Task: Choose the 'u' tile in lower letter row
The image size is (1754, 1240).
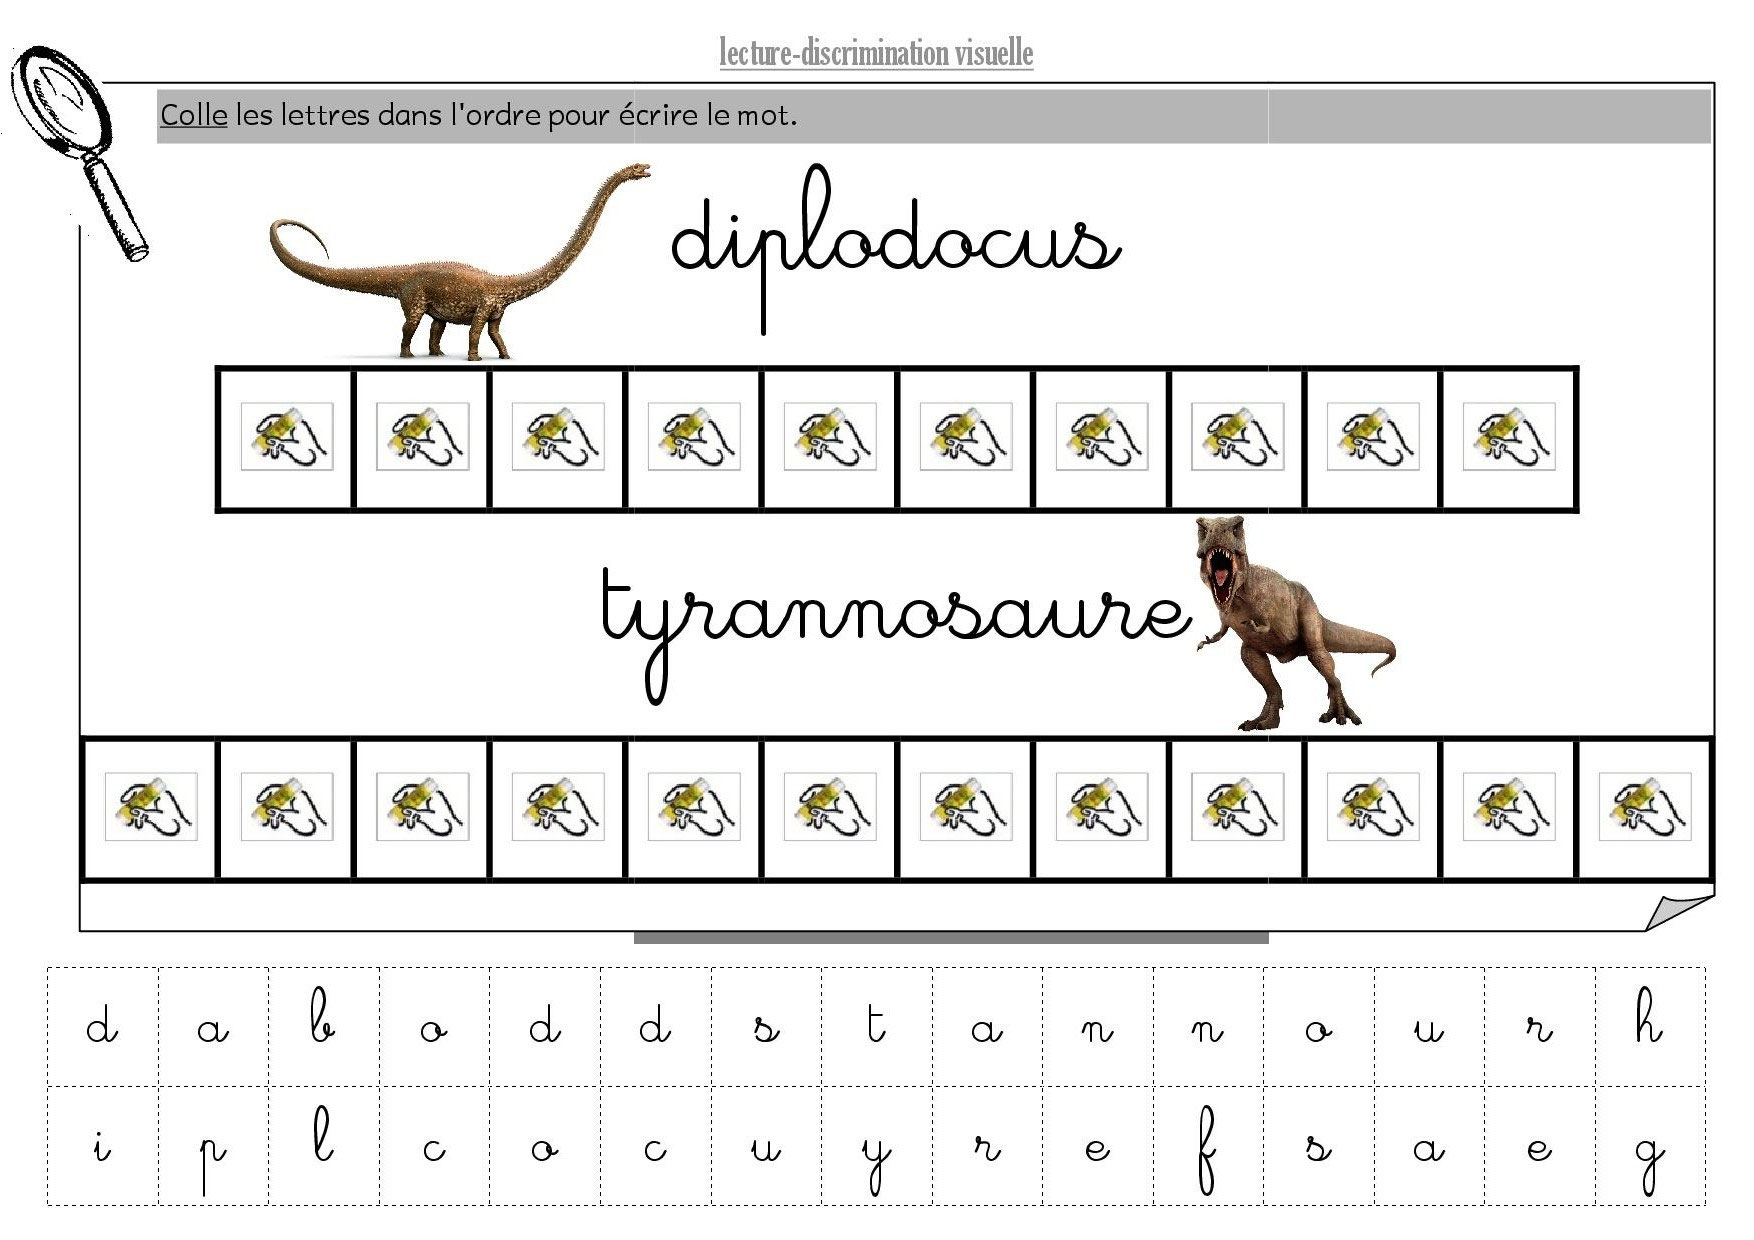Action: point(766,1145)
